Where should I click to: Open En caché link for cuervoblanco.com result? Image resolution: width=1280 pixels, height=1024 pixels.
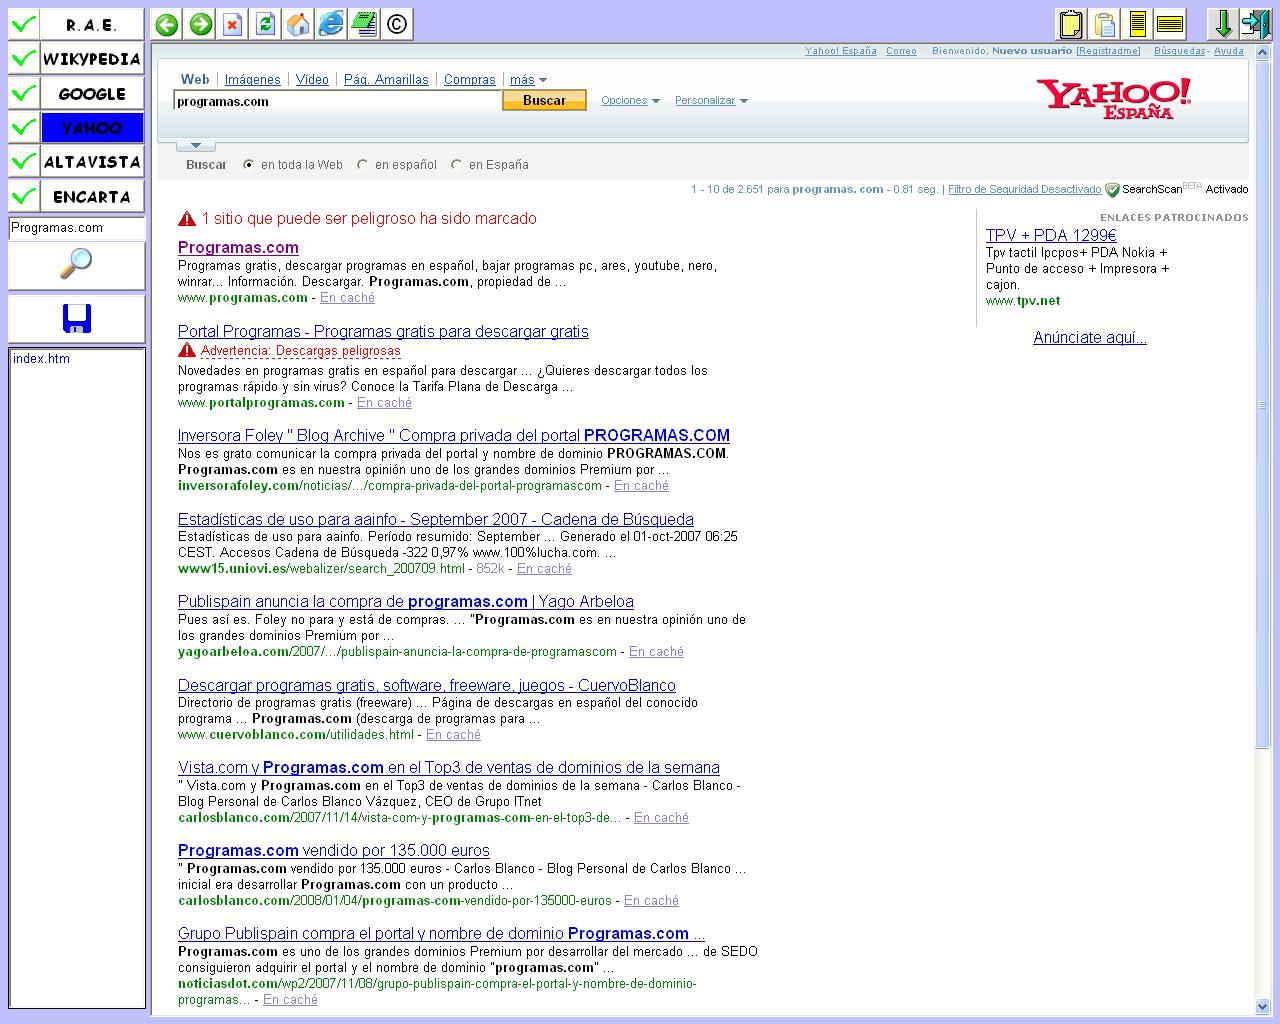[x=453, y=735]
